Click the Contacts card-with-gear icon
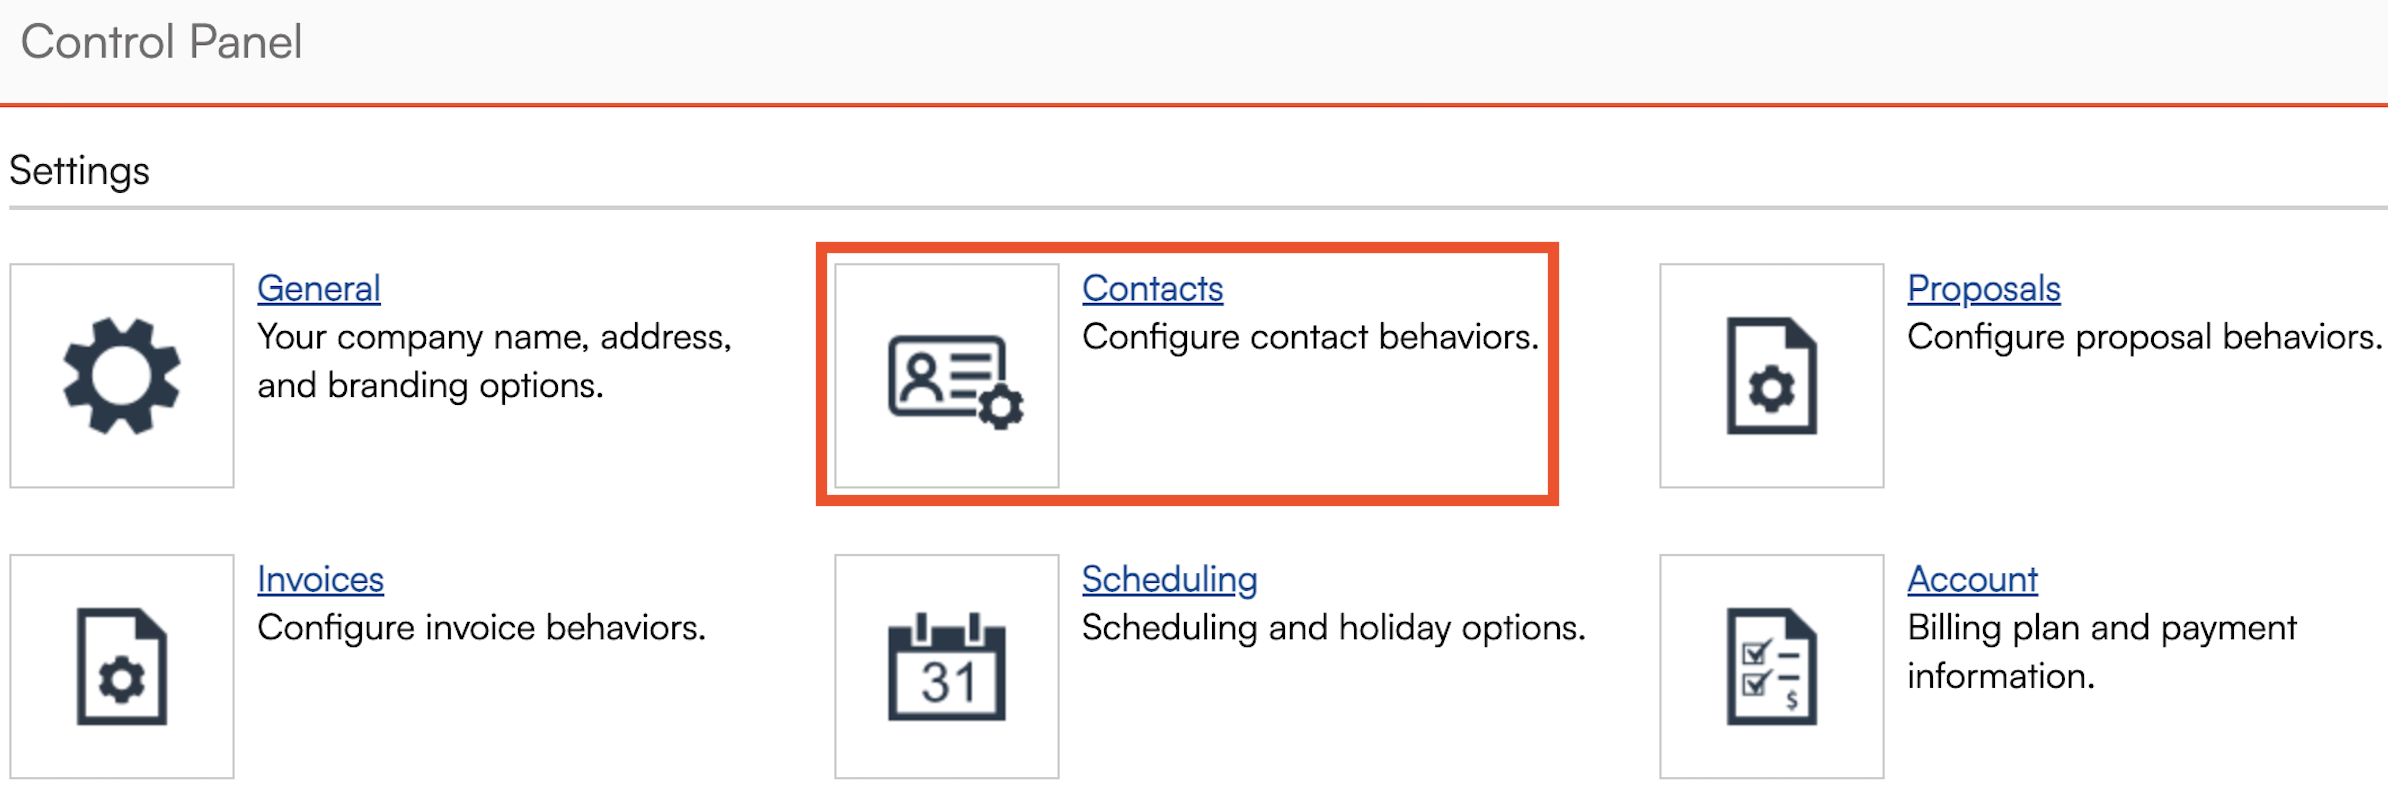2388x792 pixels. point(954,381)
